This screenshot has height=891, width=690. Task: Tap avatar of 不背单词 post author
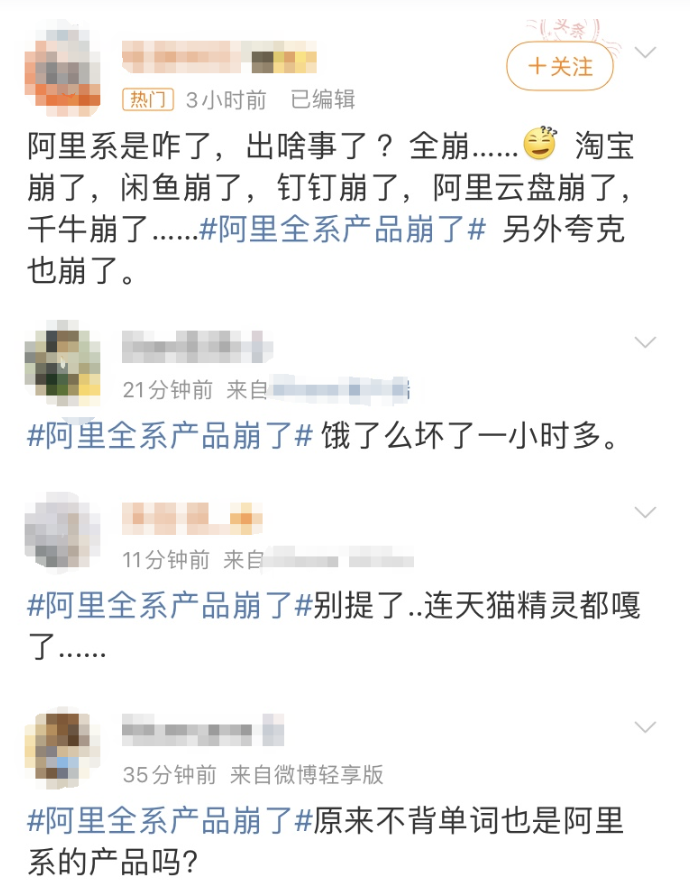point(63,747)
